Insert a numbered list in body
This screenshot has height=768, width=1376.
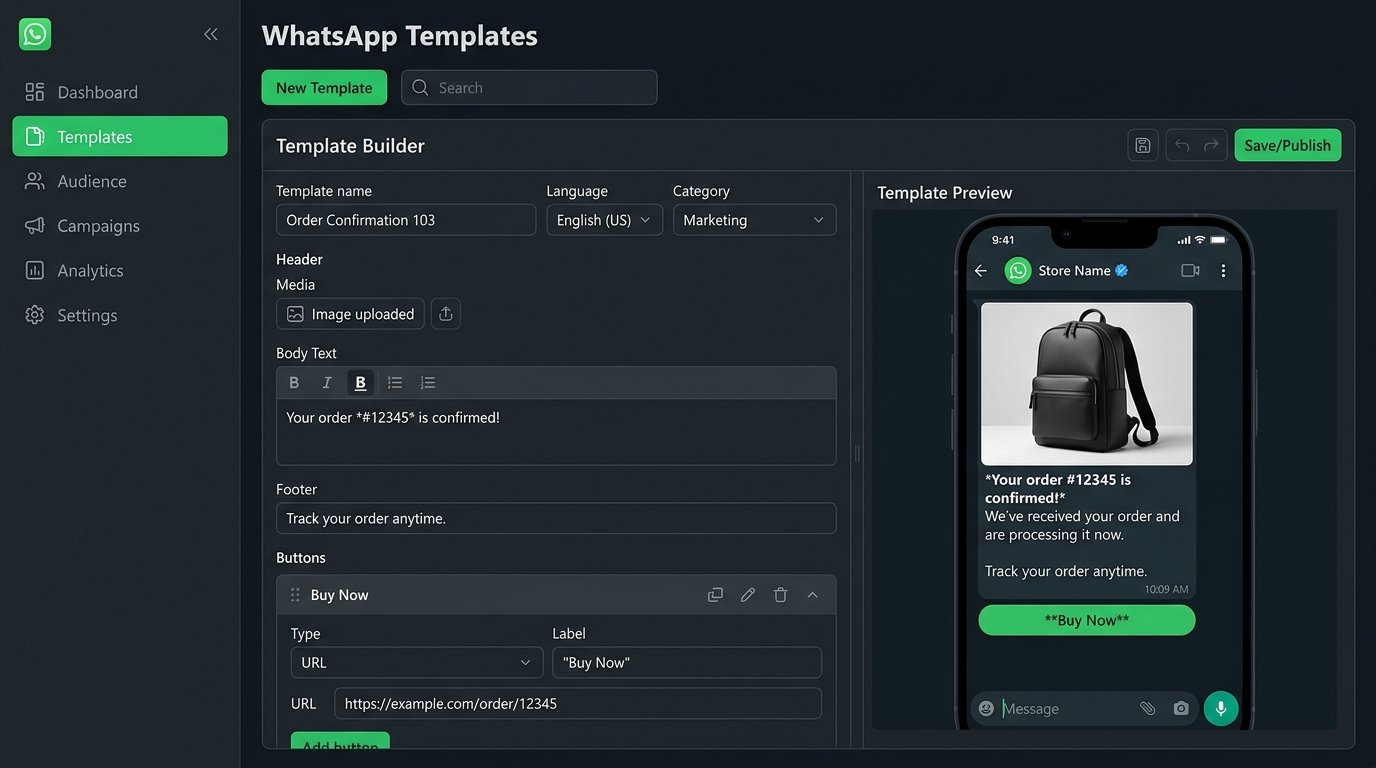coord(428,382)
